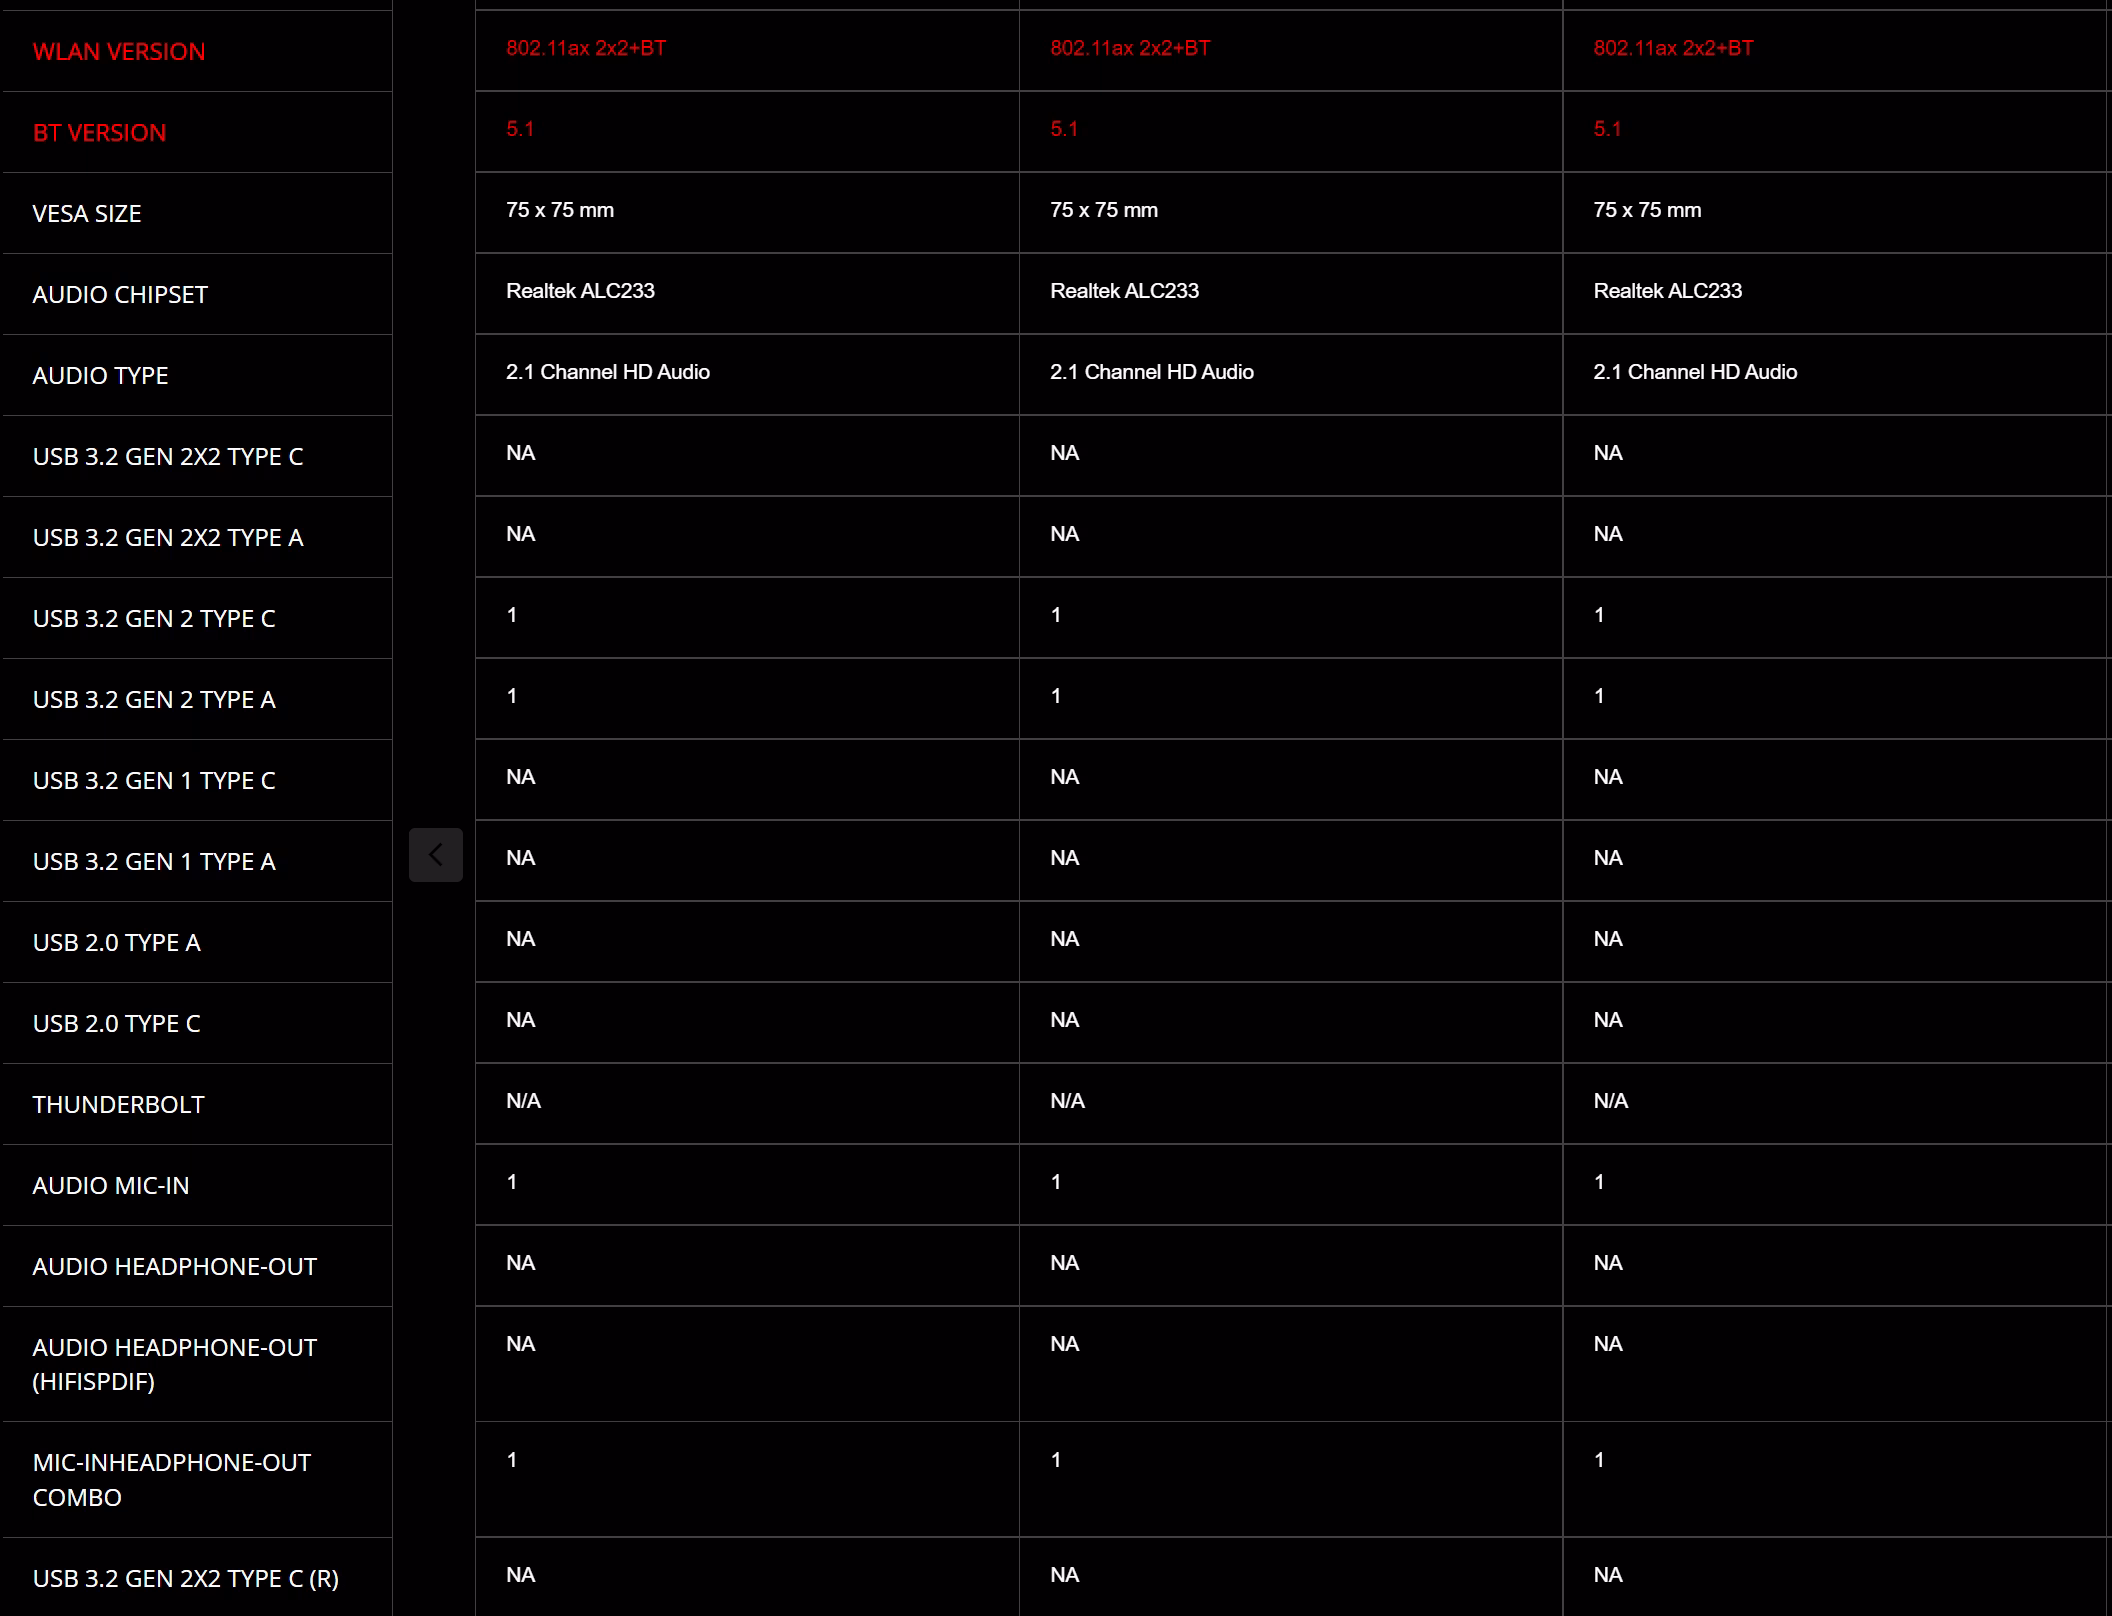
Task: Select the WLAN VERSION row label
Action: [119, 52]
